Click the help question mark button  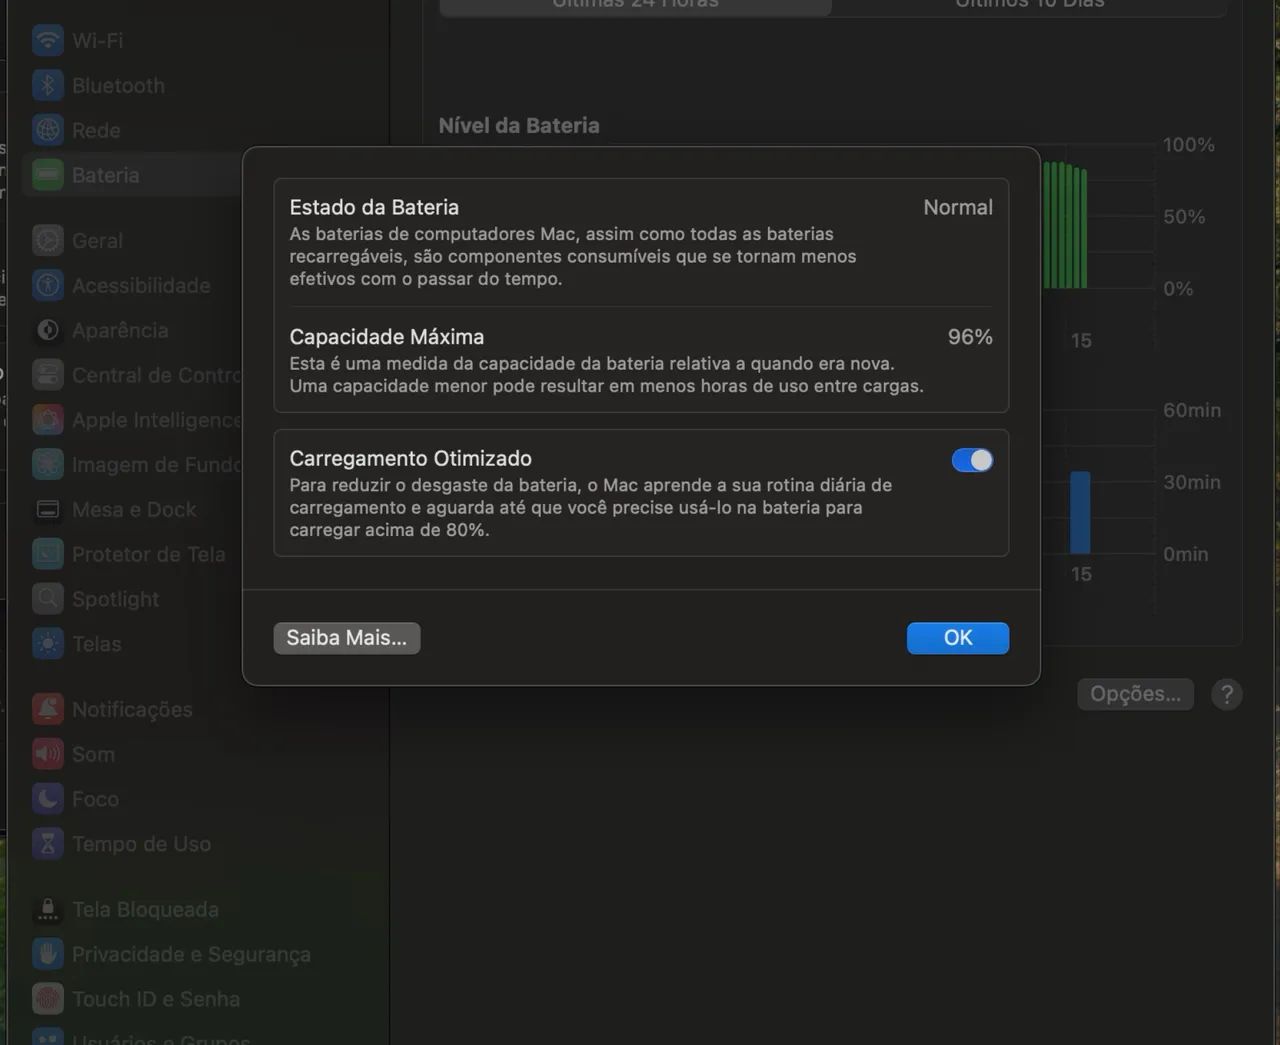coord(1226,694)
